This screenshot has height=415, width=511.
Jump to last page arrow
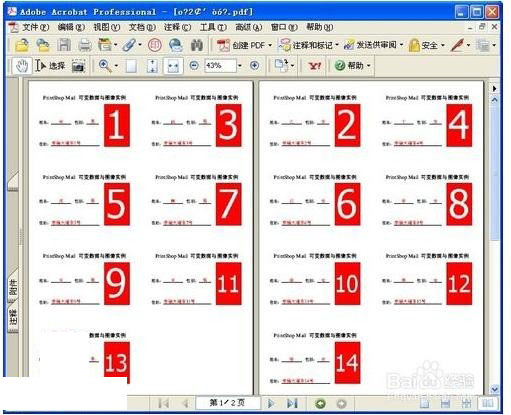coord(292,403)
